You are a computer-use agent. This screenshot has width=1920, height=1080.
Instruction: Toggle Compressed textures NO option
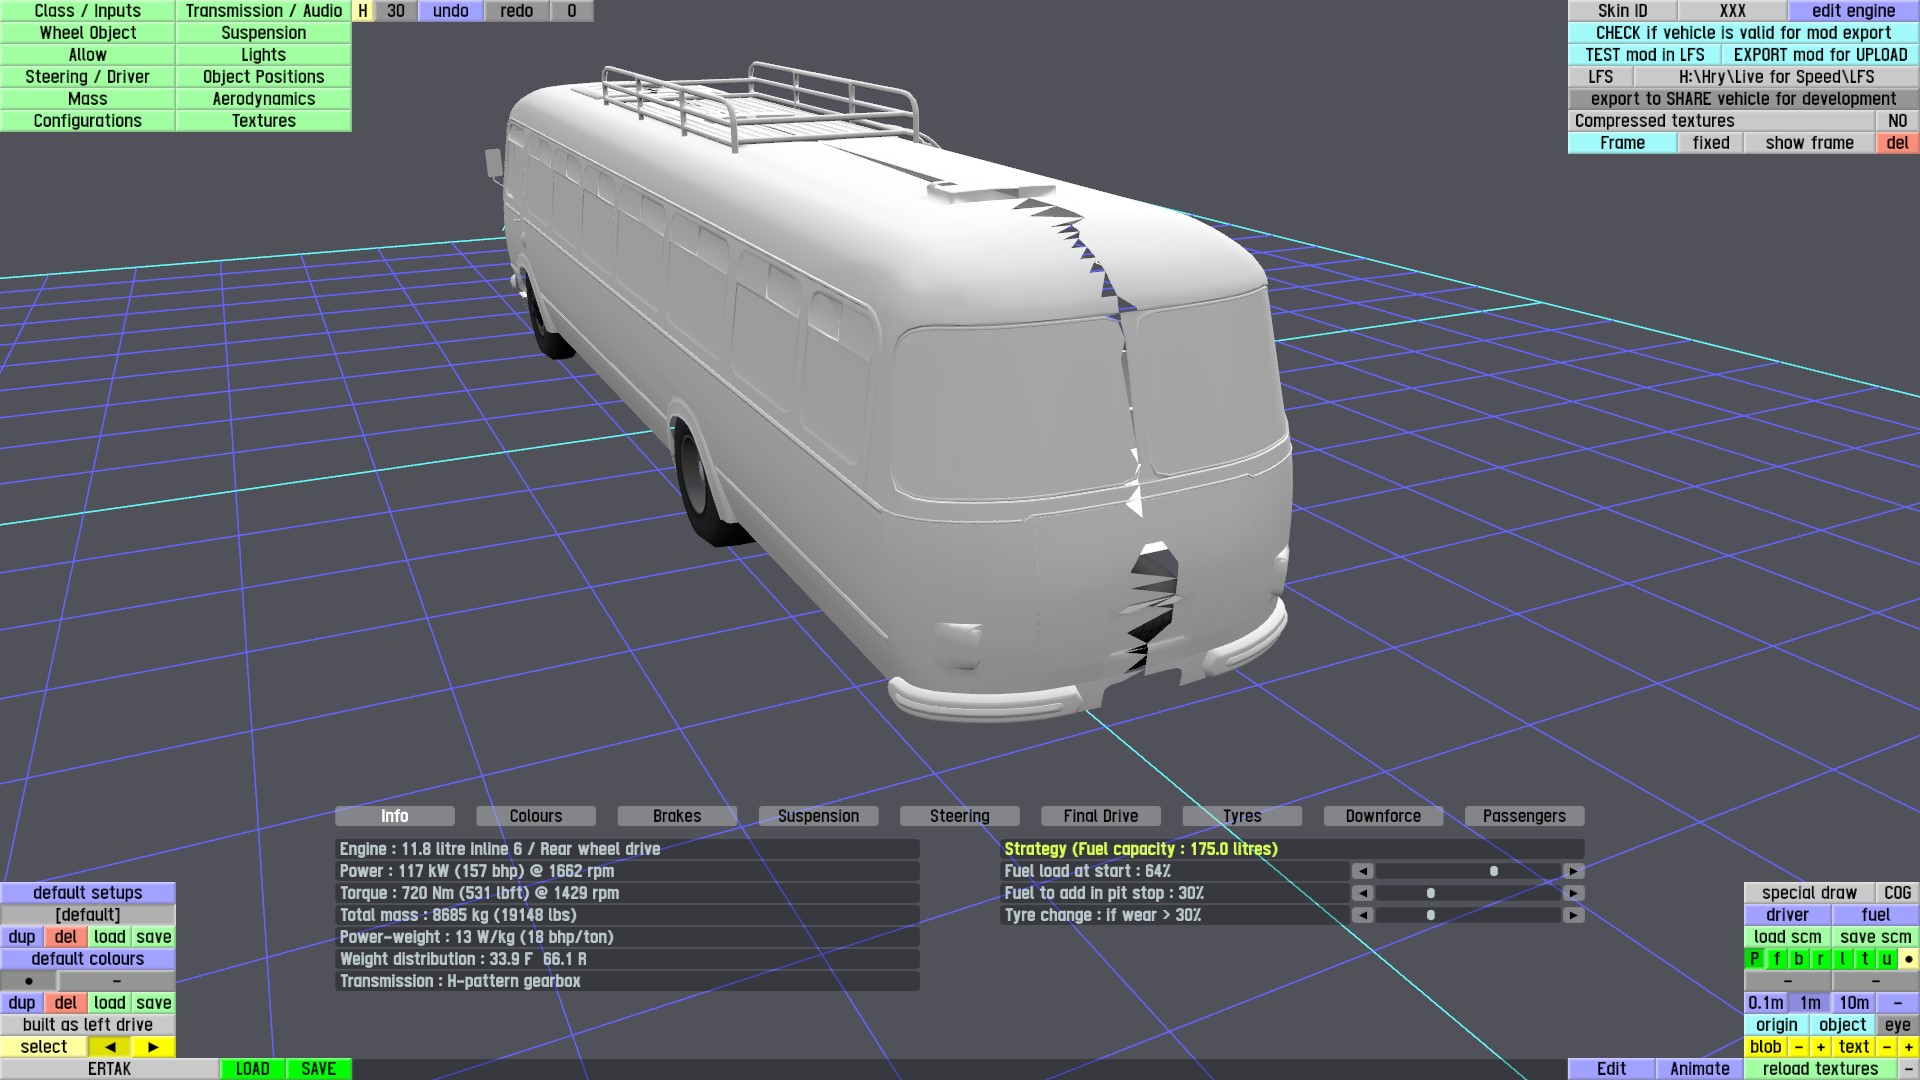(x=1897, y=121)
